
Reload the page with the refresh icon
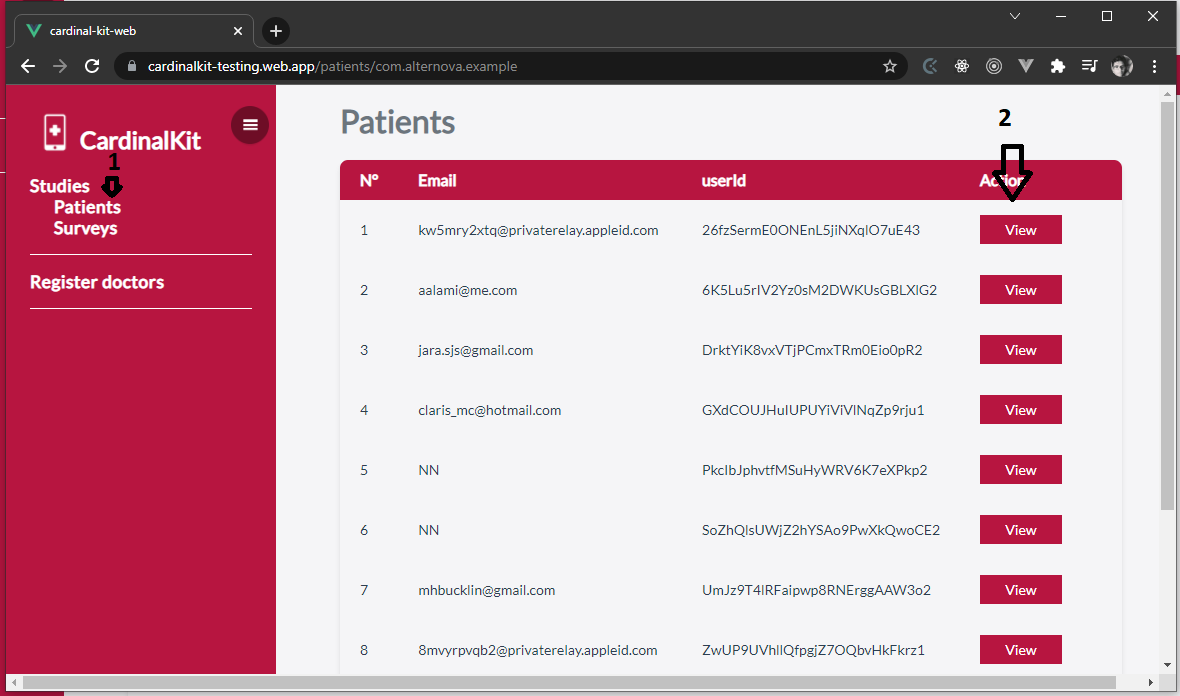pyautogui.click(x=92, y=66)
